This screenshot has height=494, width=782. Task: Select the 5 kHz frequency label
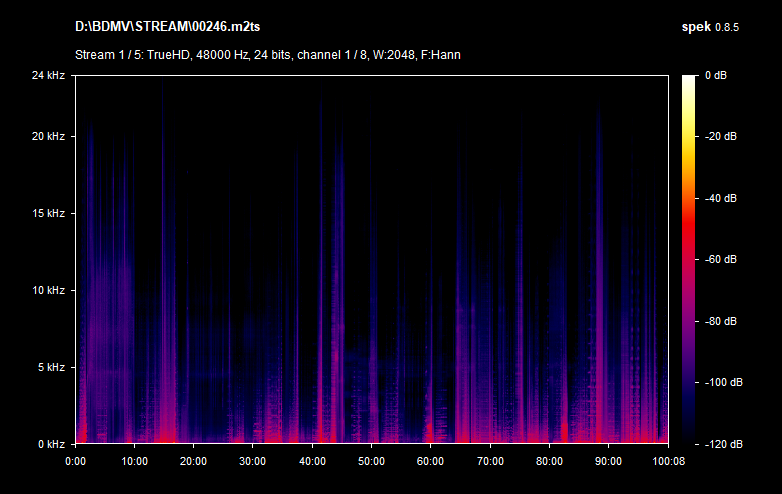(51, 367)
